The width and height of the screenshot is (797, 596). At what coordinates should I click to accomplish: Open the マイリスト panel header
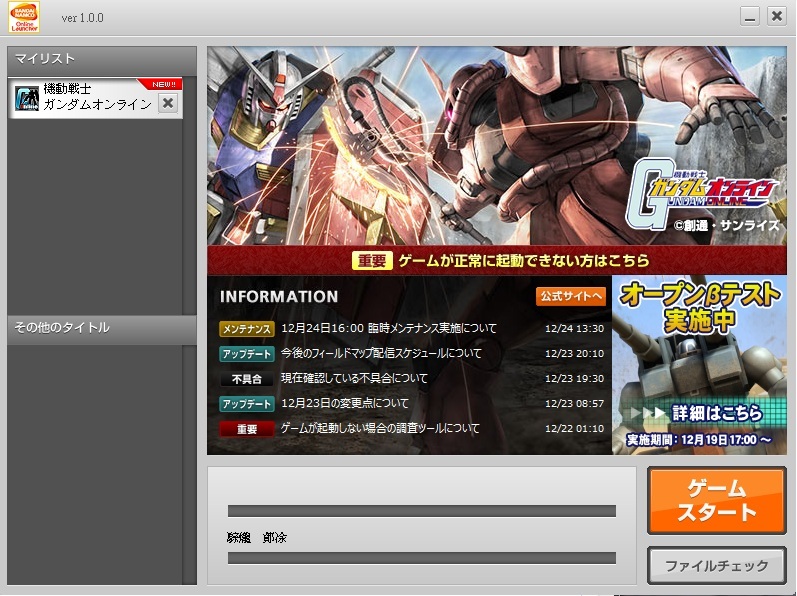point(102,59)
